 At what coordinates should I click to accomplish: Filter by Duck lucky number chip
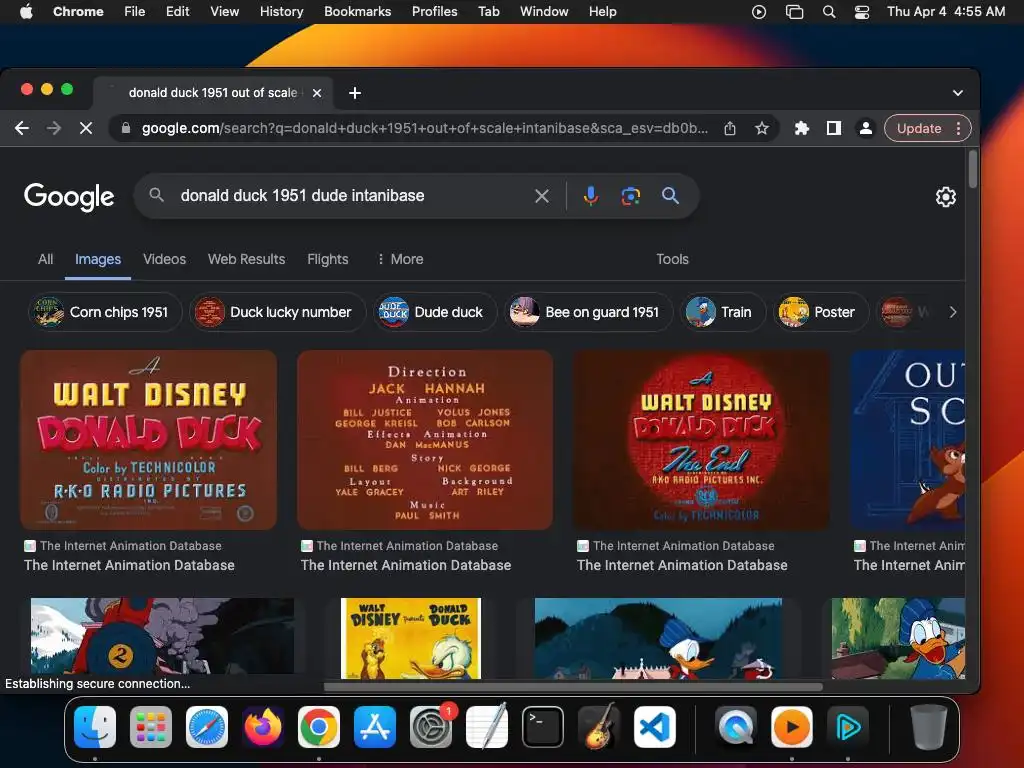pos(278,312)
